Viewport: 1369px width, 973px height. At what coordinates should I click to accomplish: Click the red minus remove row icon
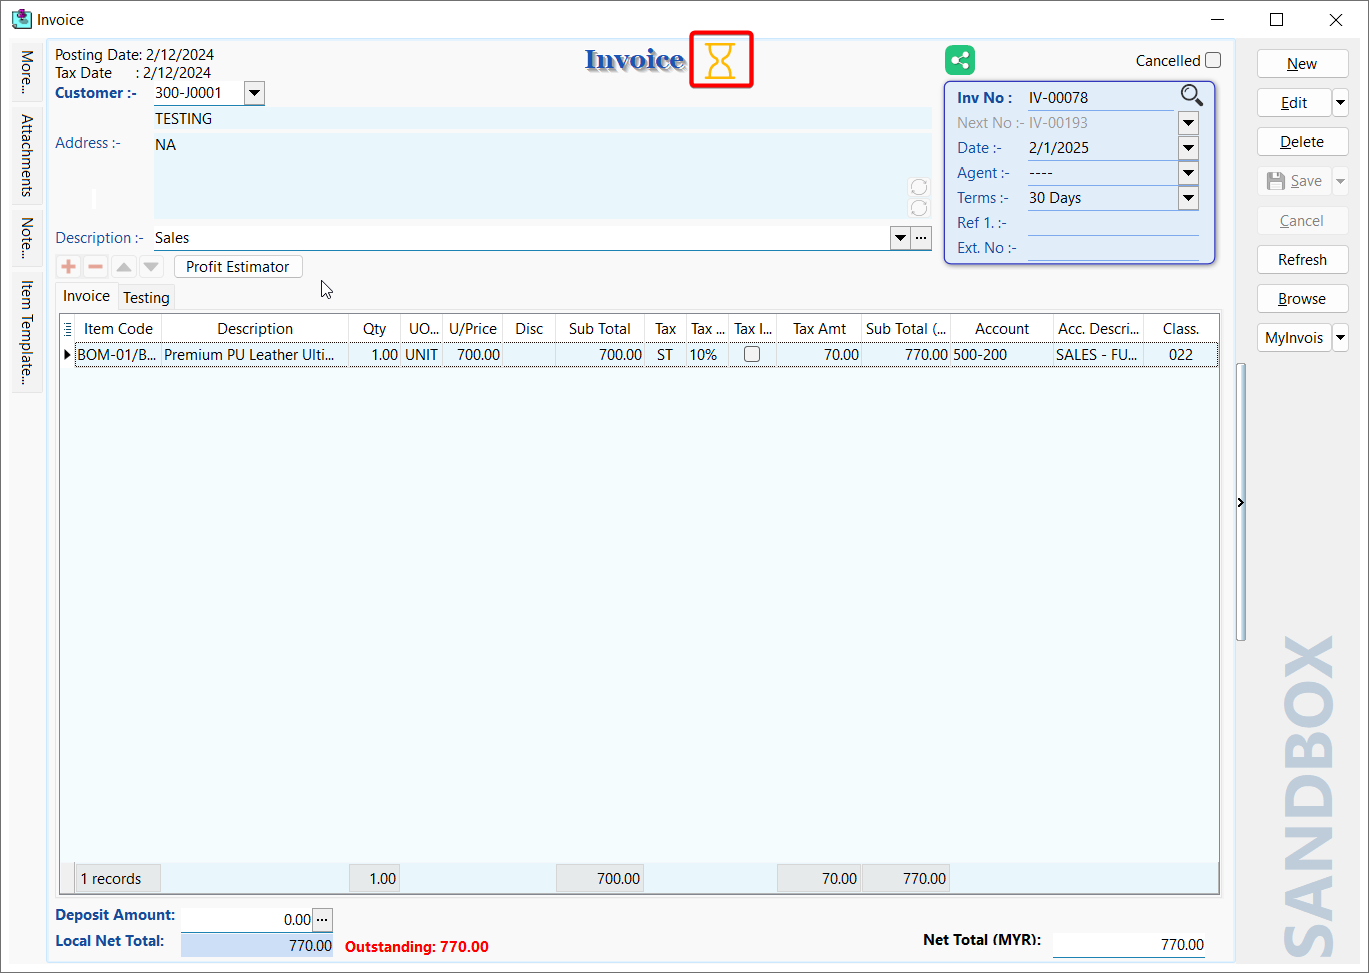(x=96, y=267)
